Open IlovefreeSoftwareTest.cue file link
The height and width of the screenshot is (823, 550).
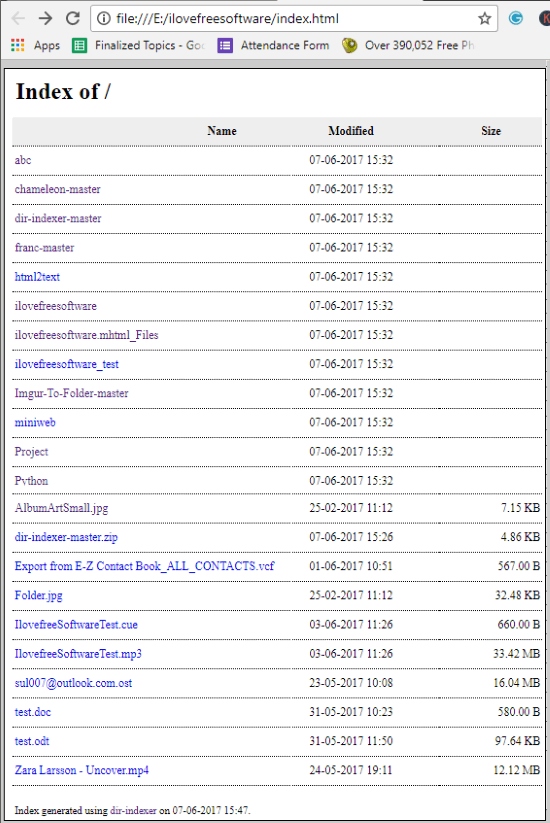[x=76, y=625]
